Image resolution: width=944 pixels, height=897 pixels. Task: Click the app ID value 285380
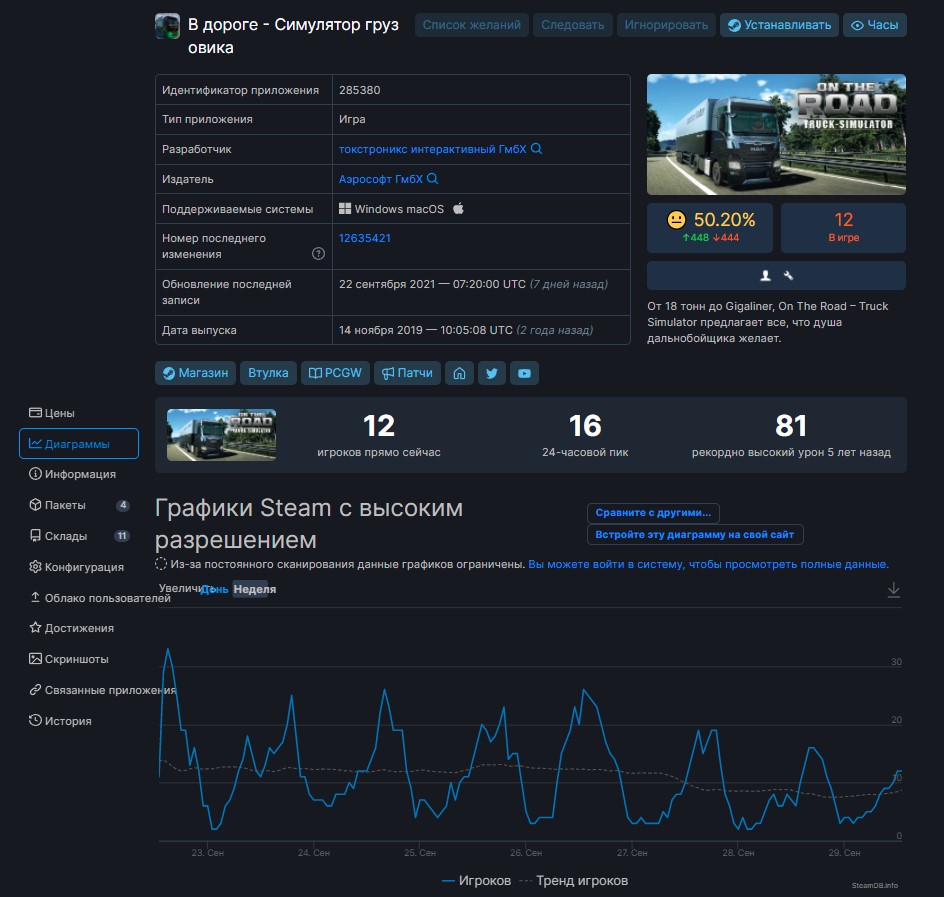point(359,90)
